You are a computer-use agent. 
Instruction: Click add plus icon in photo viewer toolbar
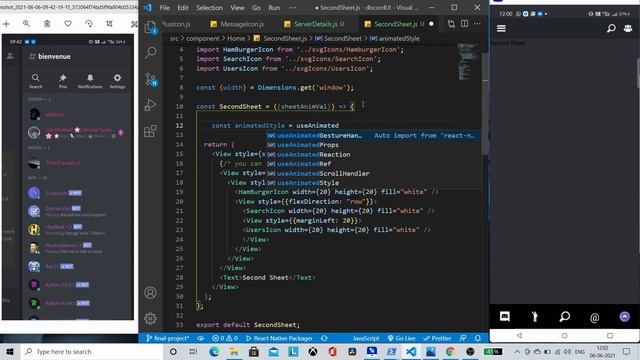tap(6, 24)
